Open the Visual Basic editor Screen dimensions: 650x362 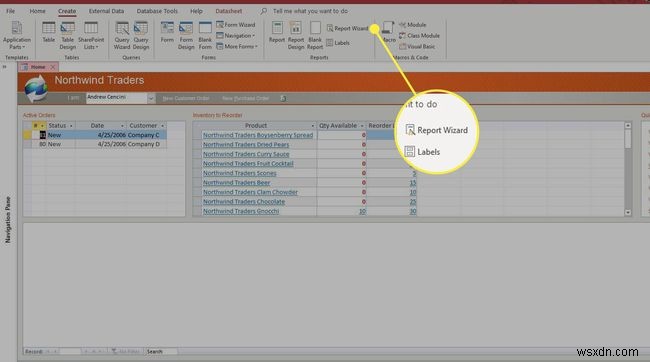coord(417,46)
